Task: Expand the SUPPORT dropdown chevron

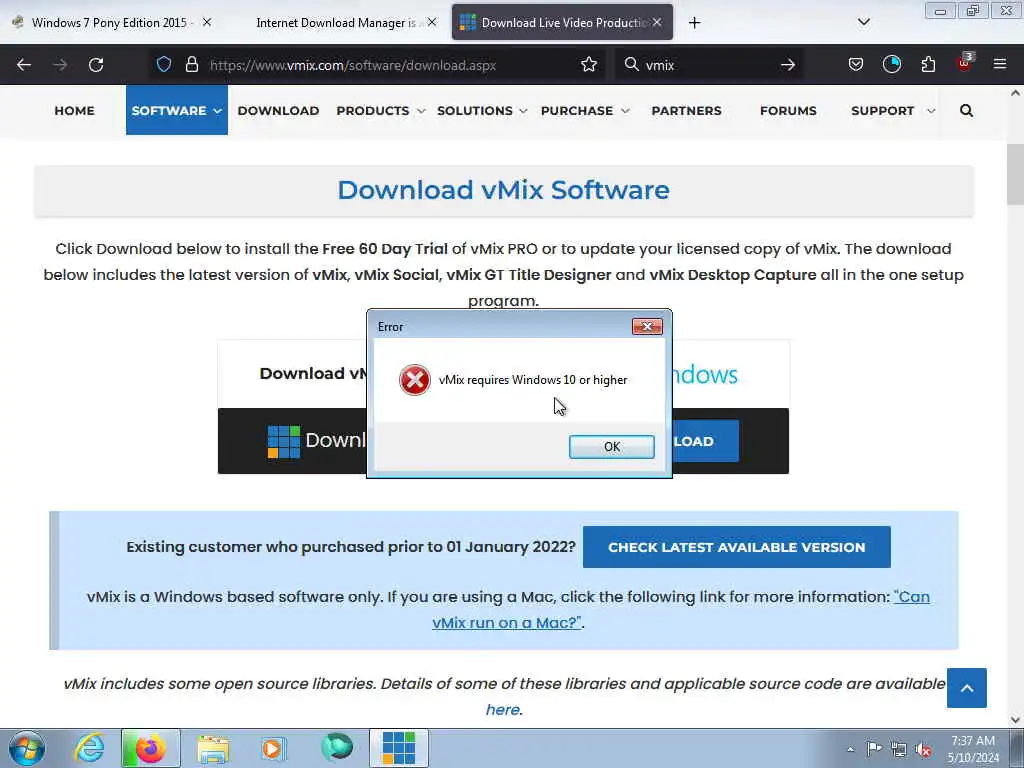Action: pyautogui.click(x=931, y=111)
